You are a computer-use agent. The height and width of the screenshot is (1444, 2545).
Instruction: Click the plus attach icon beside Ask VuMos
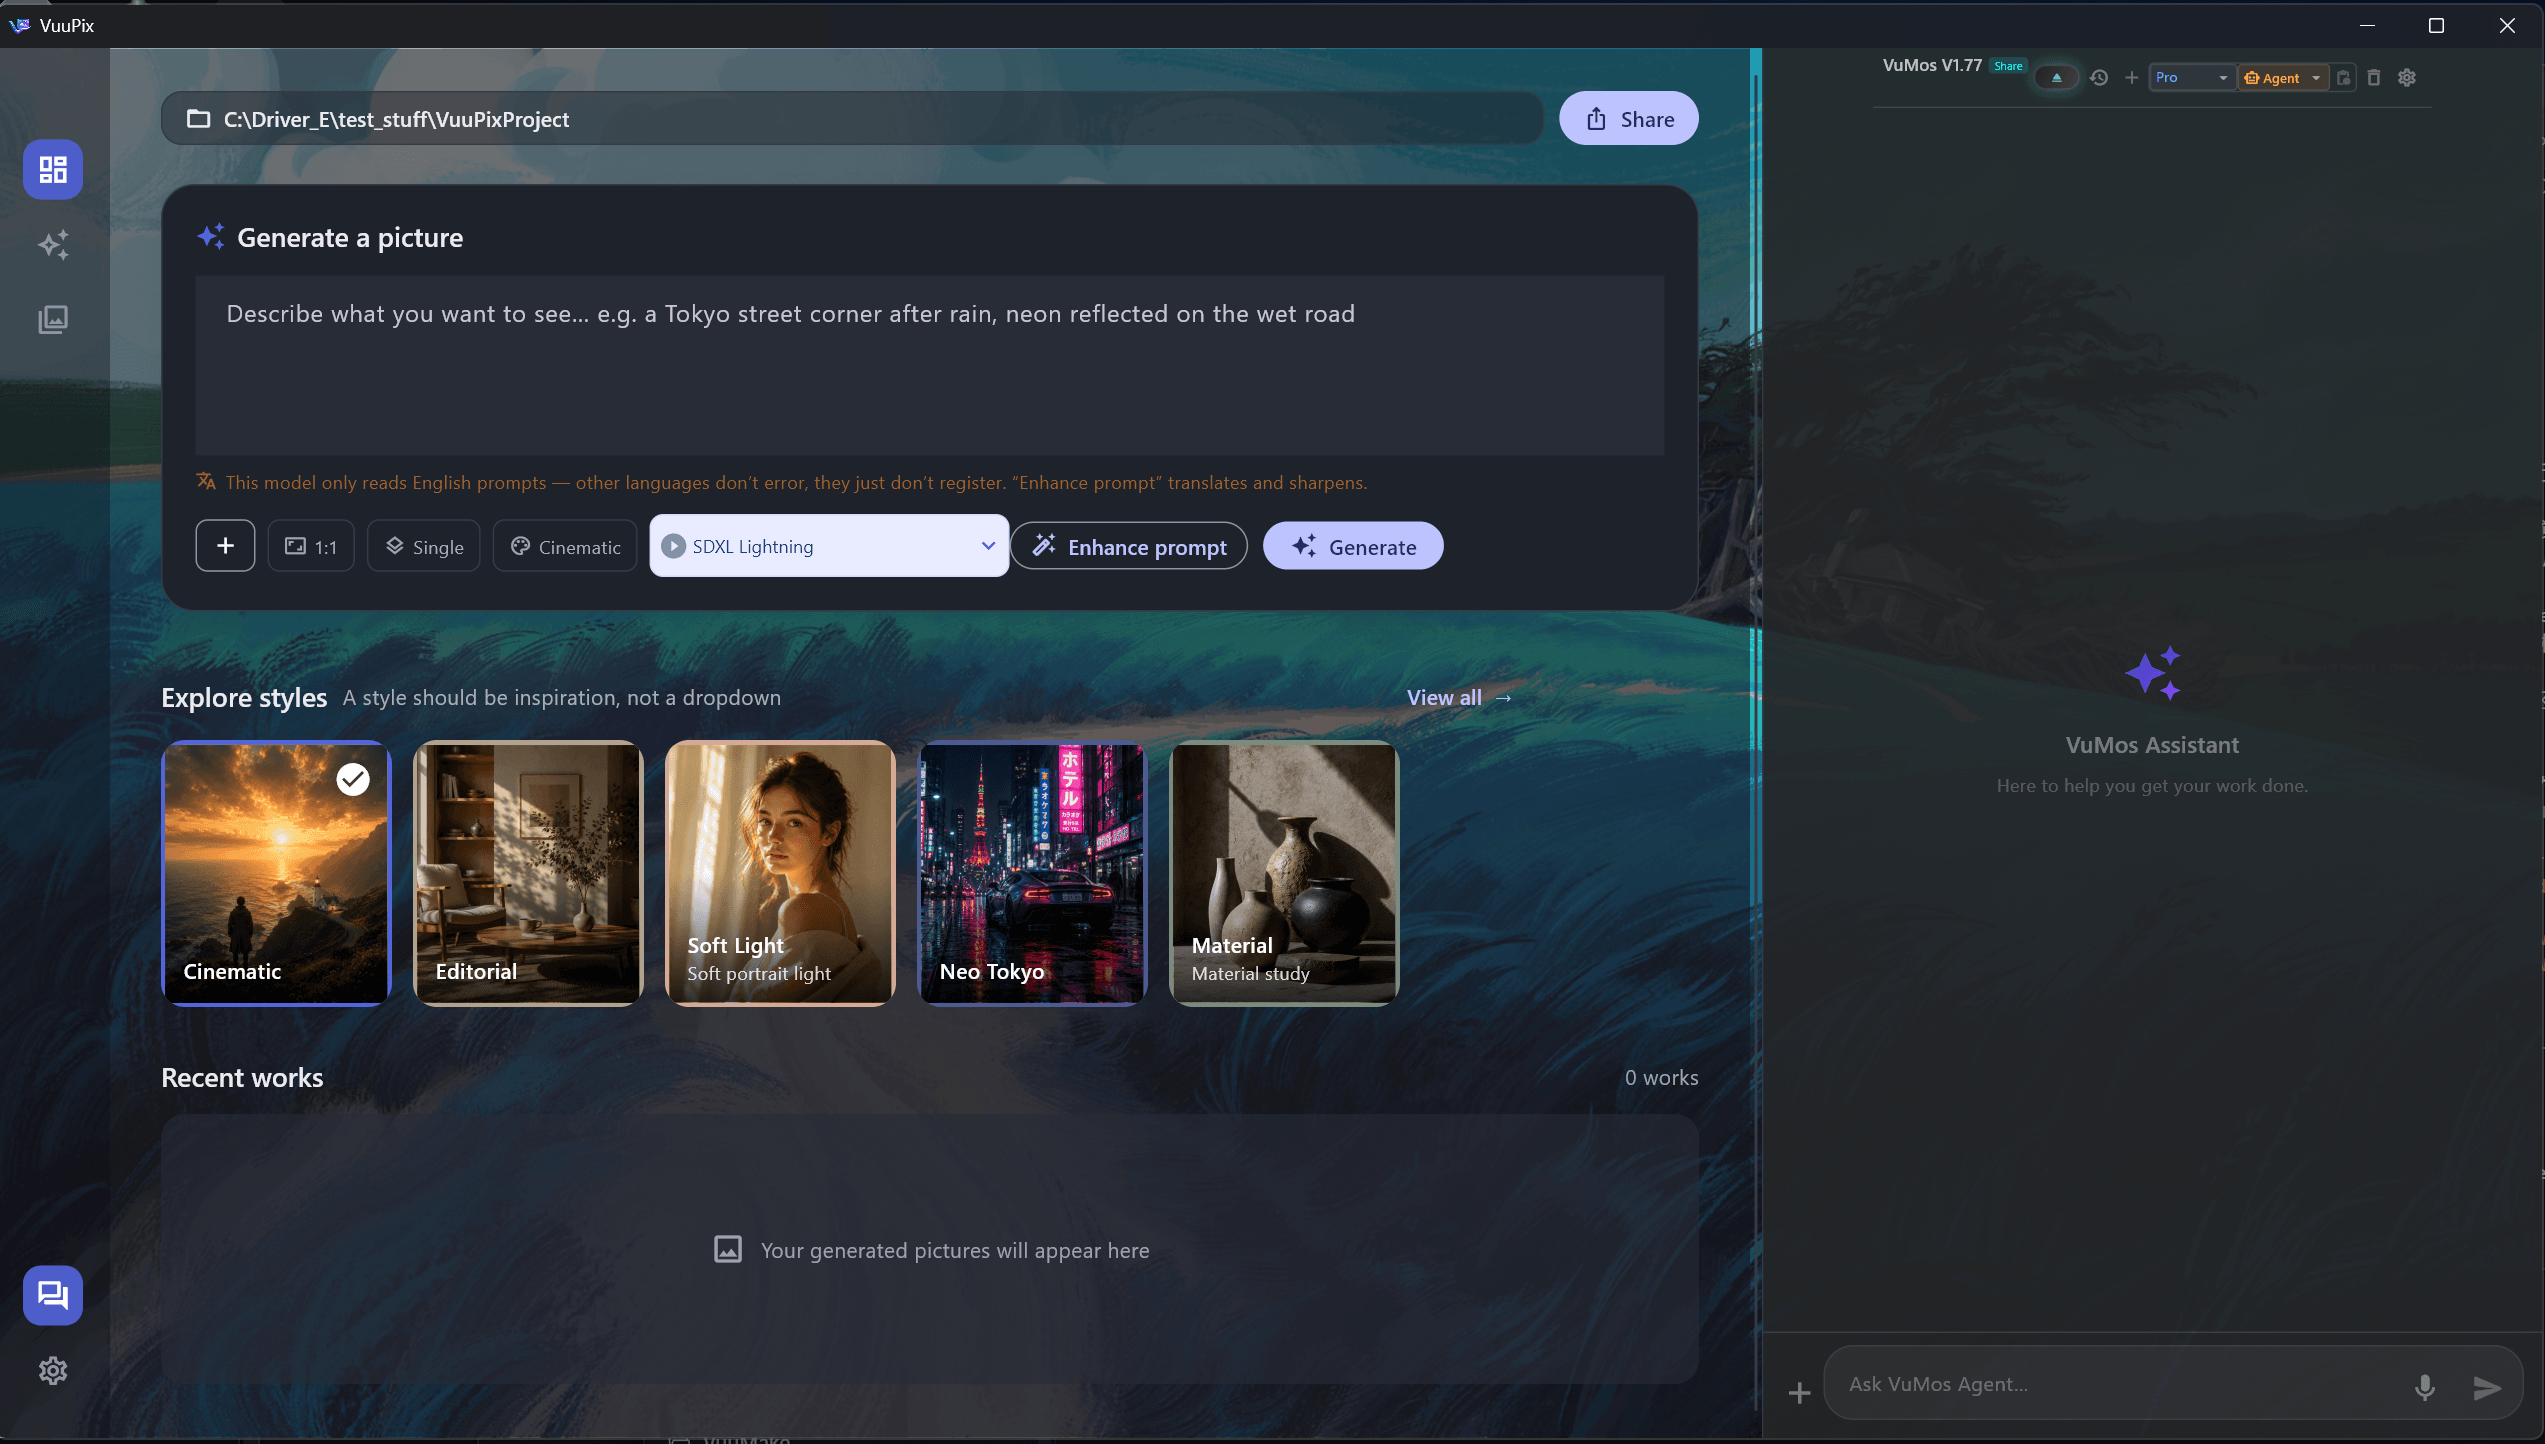click(1799, 1392)
